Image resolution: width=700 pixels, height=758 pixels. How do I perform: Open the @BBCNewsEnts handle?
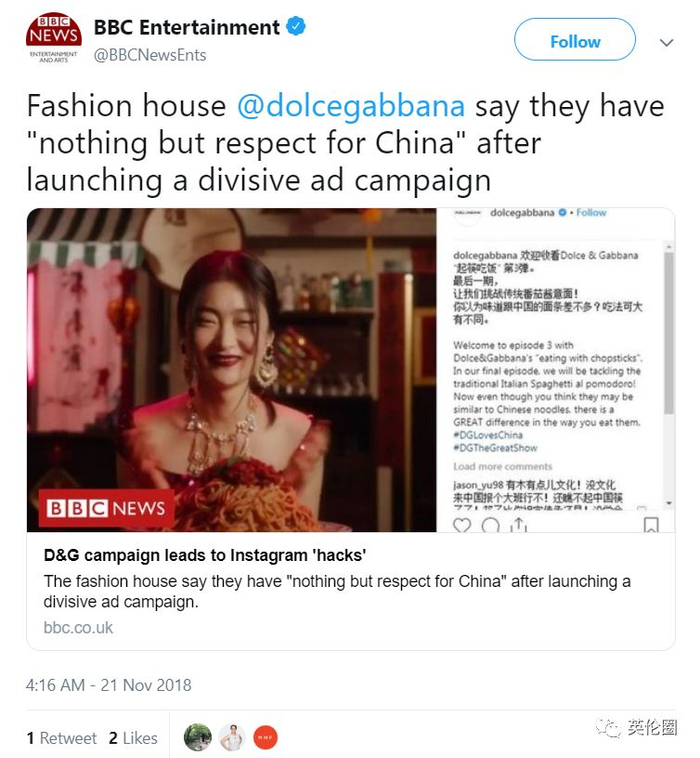(150, 55)
